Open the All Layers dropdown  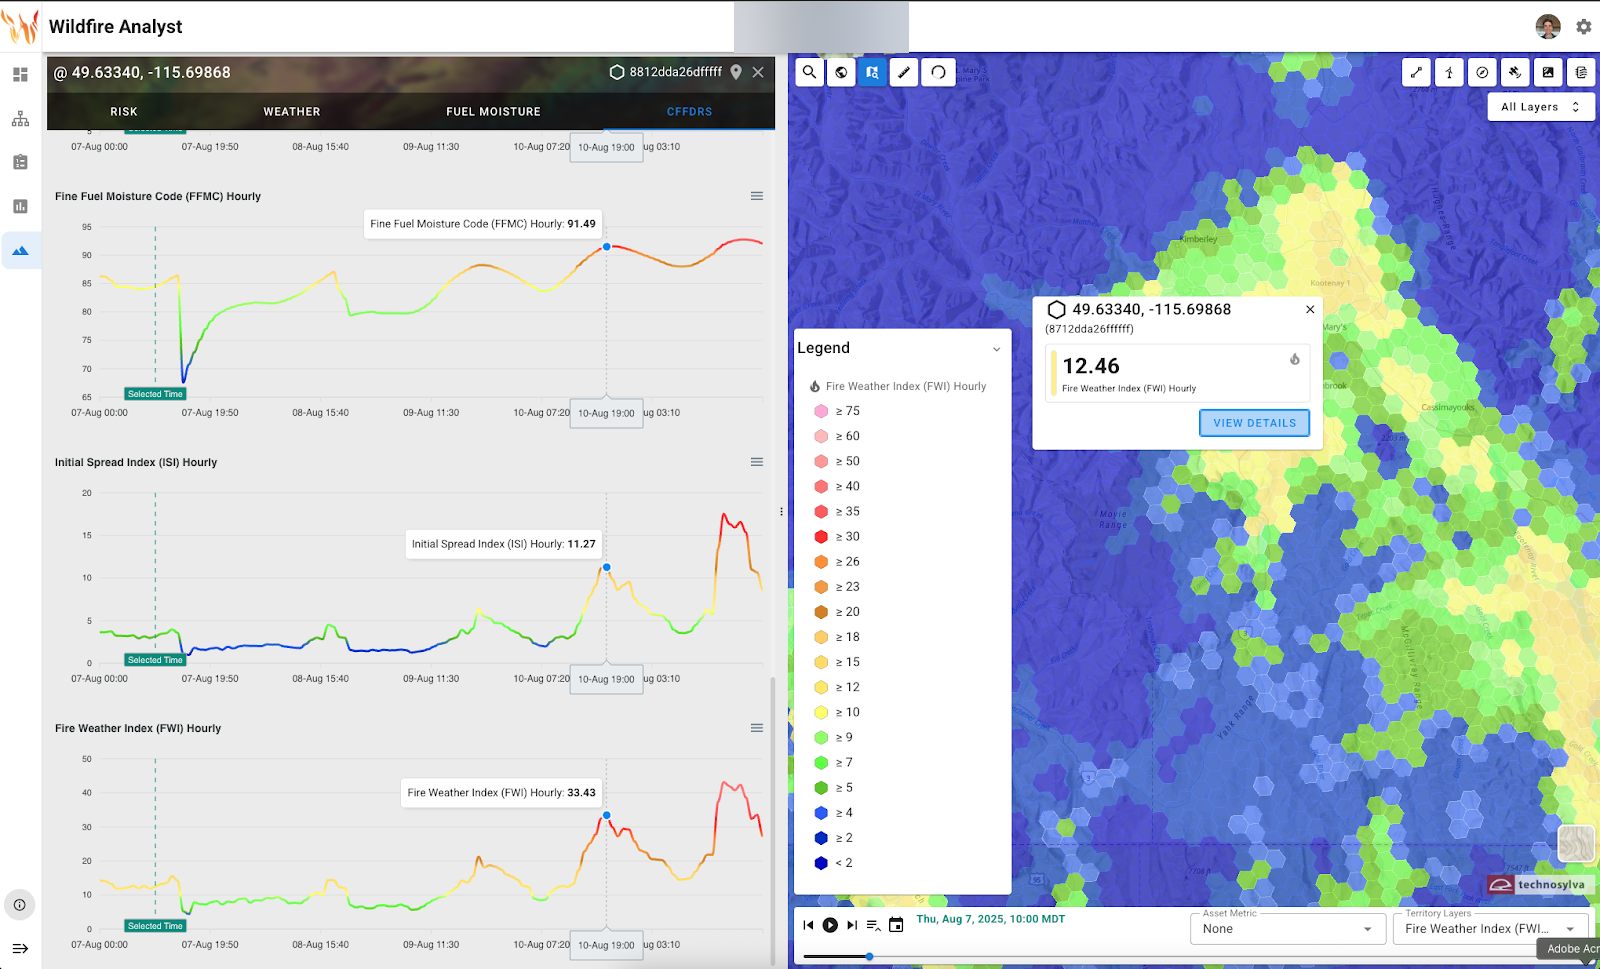tap(1540, 107)
